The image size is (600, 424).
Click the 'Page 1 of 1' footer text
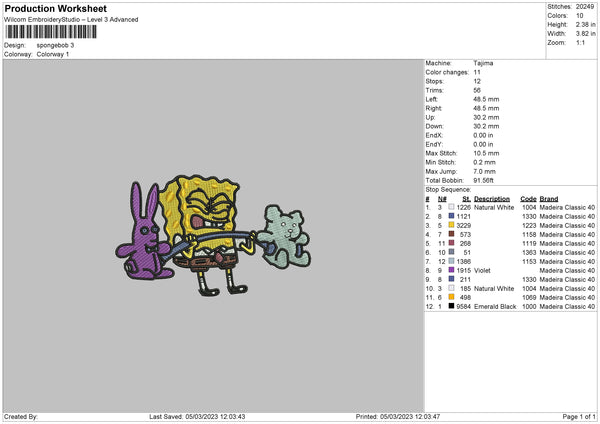pos(579,417)
